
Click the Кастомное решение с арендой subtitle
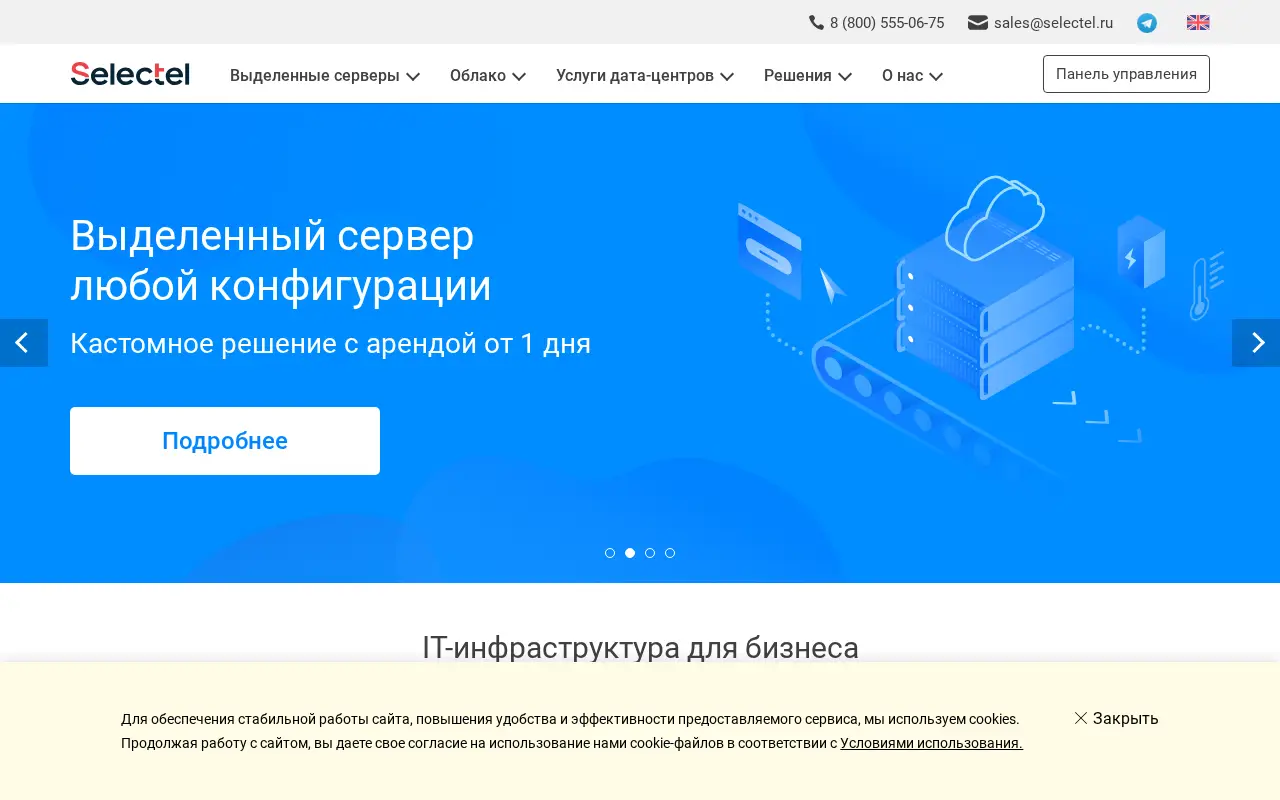(330, 343)
